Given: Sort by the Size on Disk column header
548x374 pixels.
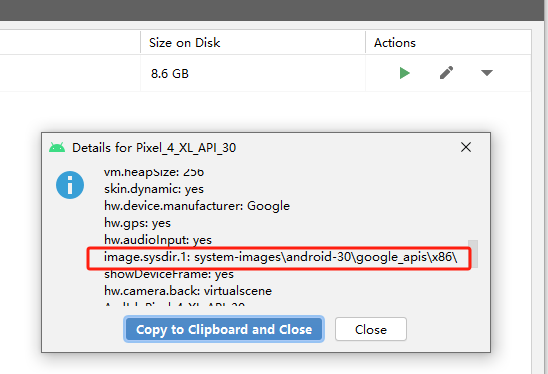Looking at the screenshot, I should (185, 43).
